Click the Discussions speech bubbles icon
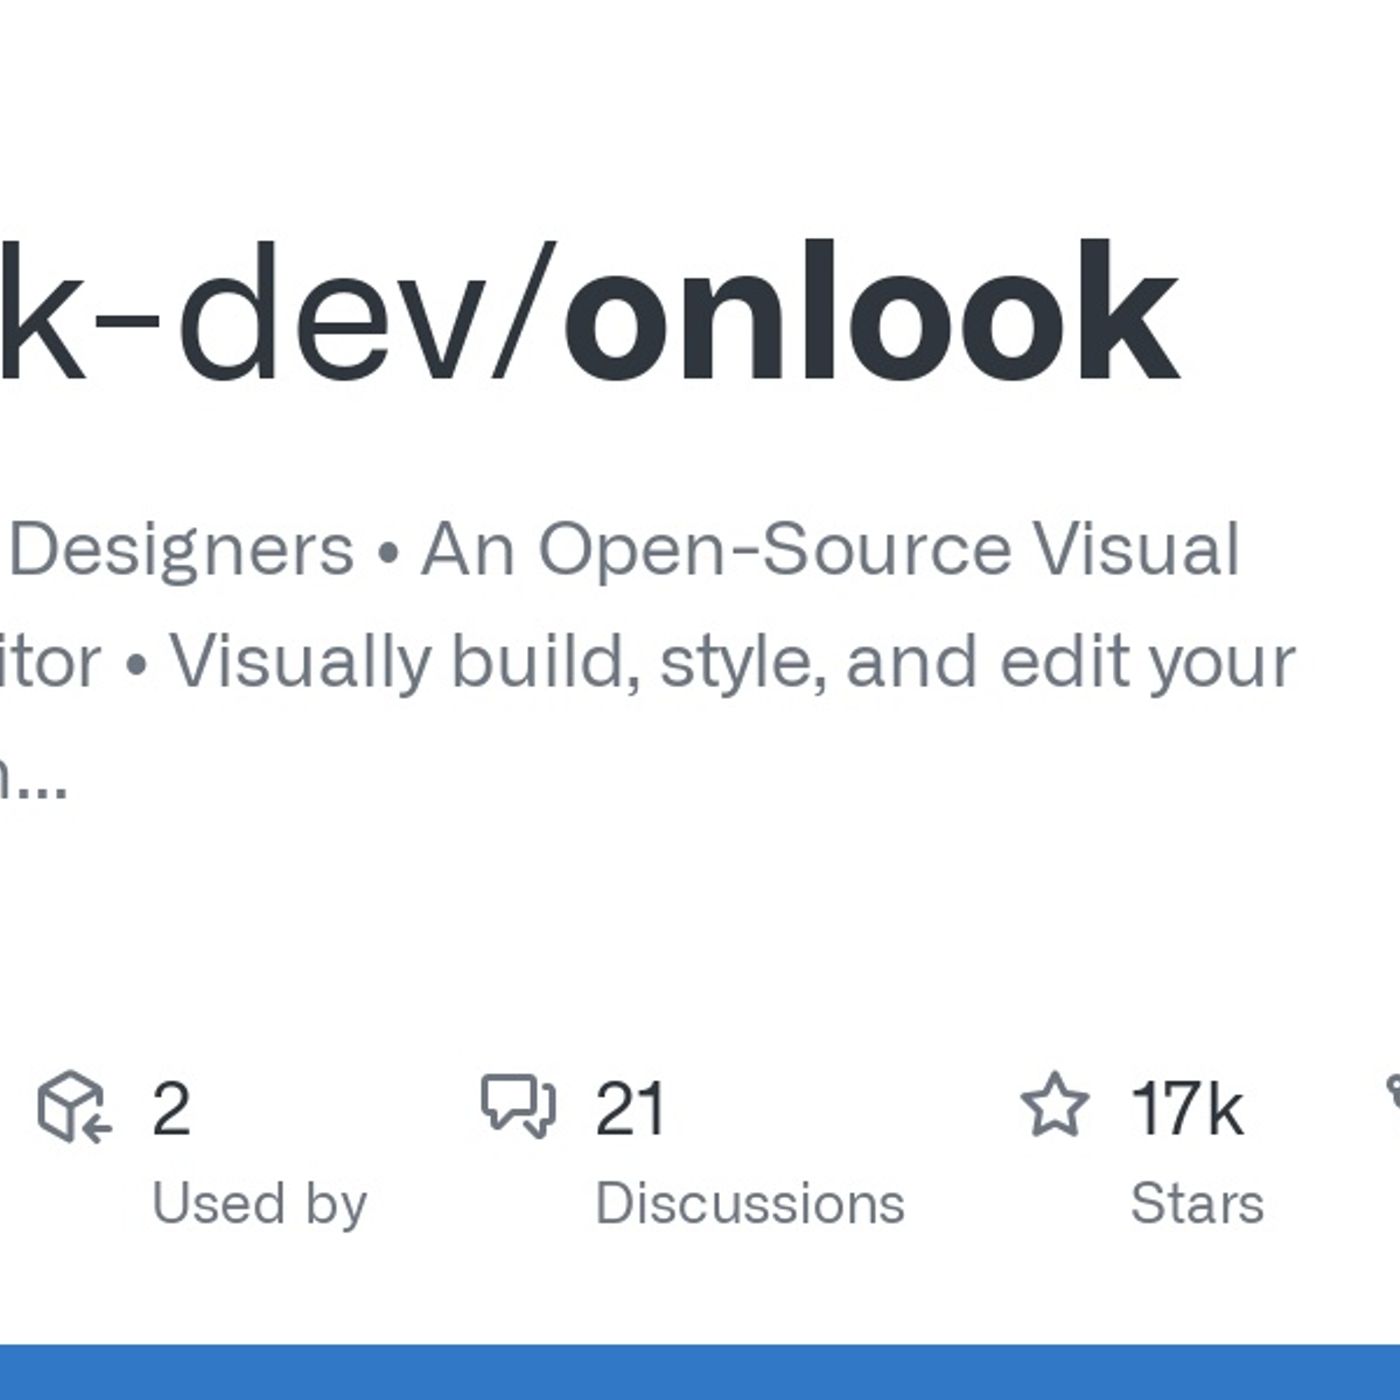Image resolution: width=1400 pixels, height=1400 pixels. pyautogui.click(x=518, y=1106)
